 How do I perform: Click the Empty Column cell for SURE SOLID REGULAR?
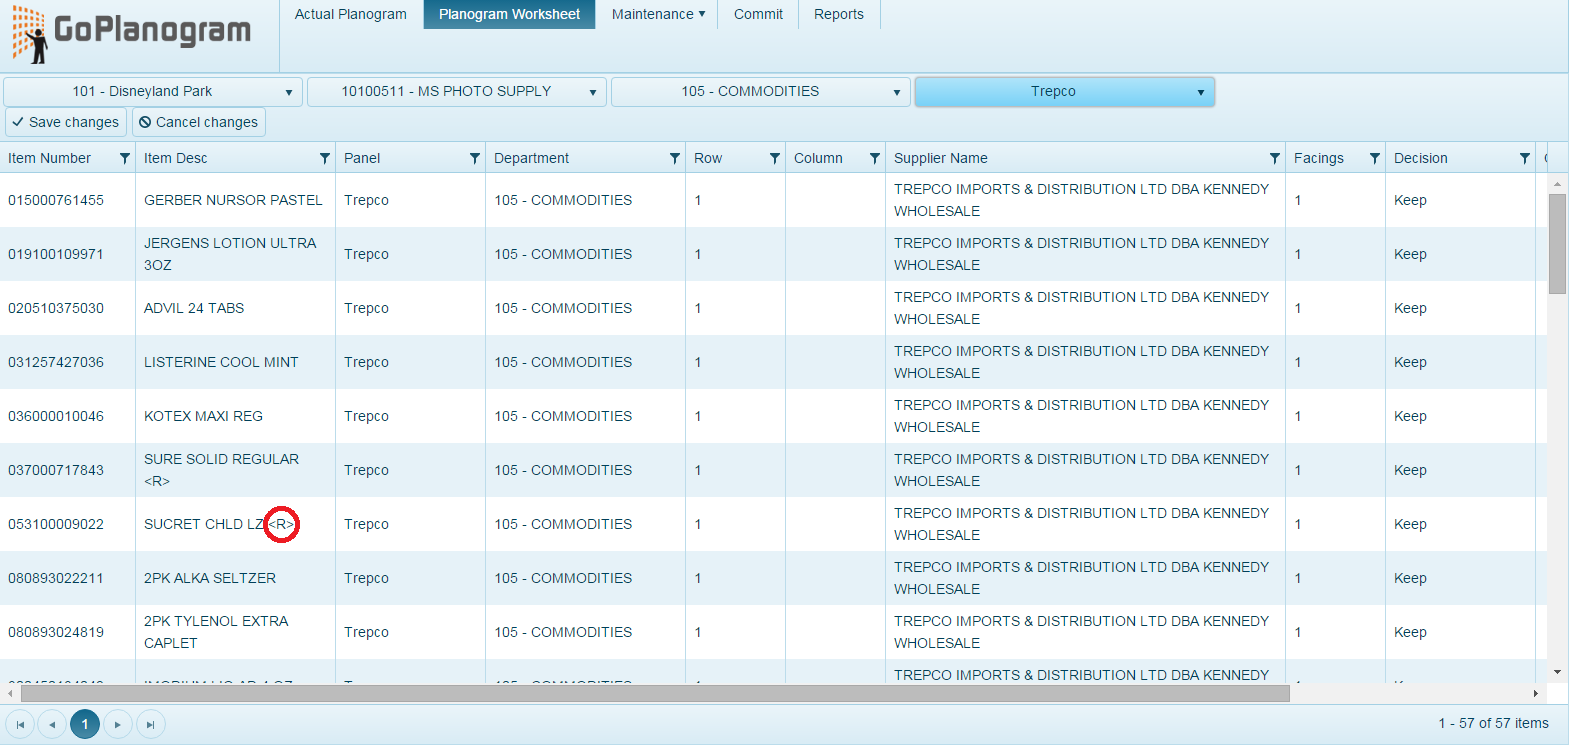[835, 470]
